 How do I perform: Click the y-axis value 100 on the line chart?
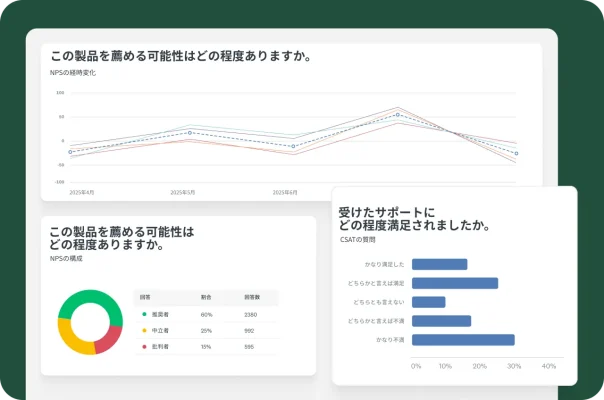[60, 93]
